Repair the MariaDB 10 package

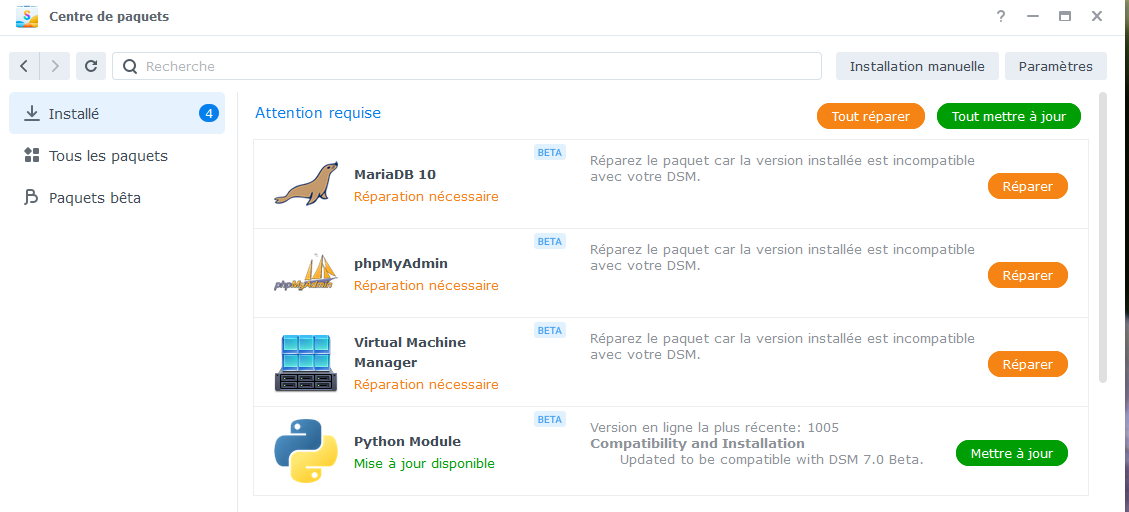click(x=1027, y=186)
